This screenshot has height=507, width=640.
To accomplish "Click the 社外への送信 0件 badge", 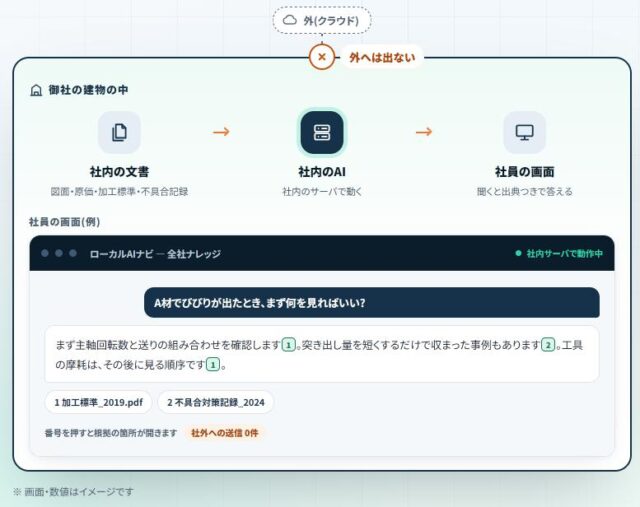I will (224, 433).
